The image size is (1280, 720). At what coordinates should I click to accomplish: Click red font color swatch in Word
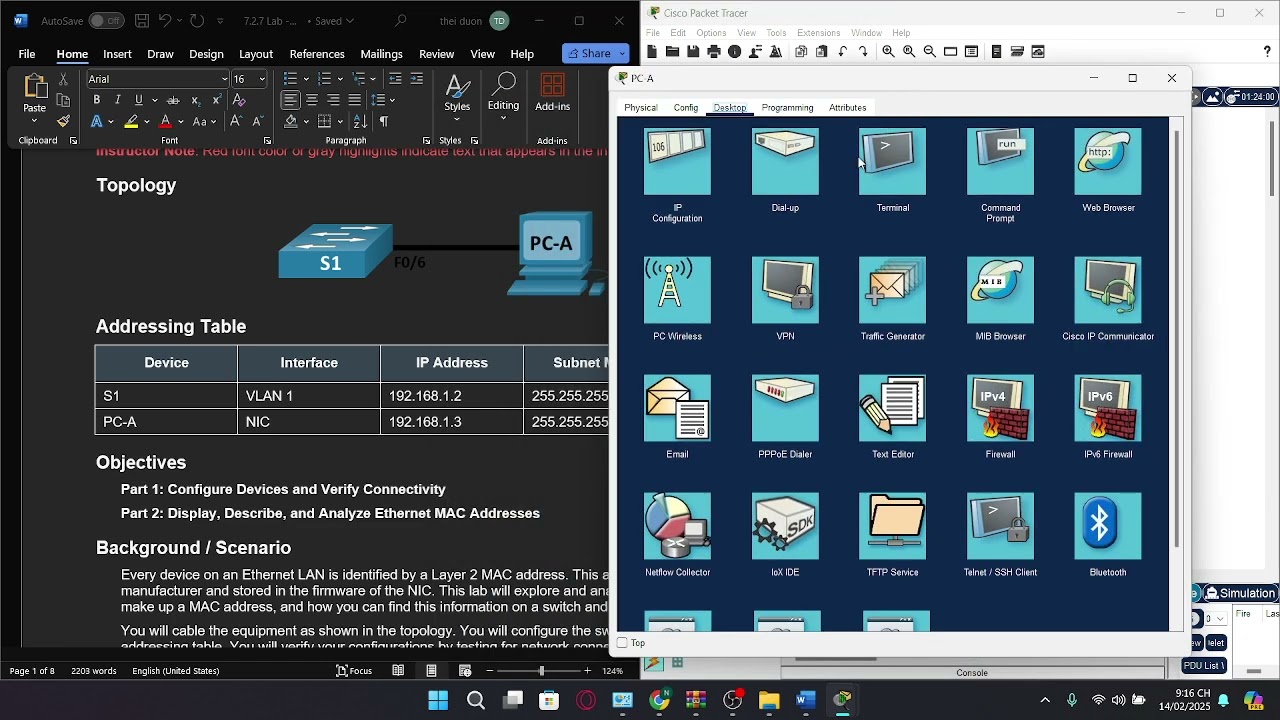point(167,121)
